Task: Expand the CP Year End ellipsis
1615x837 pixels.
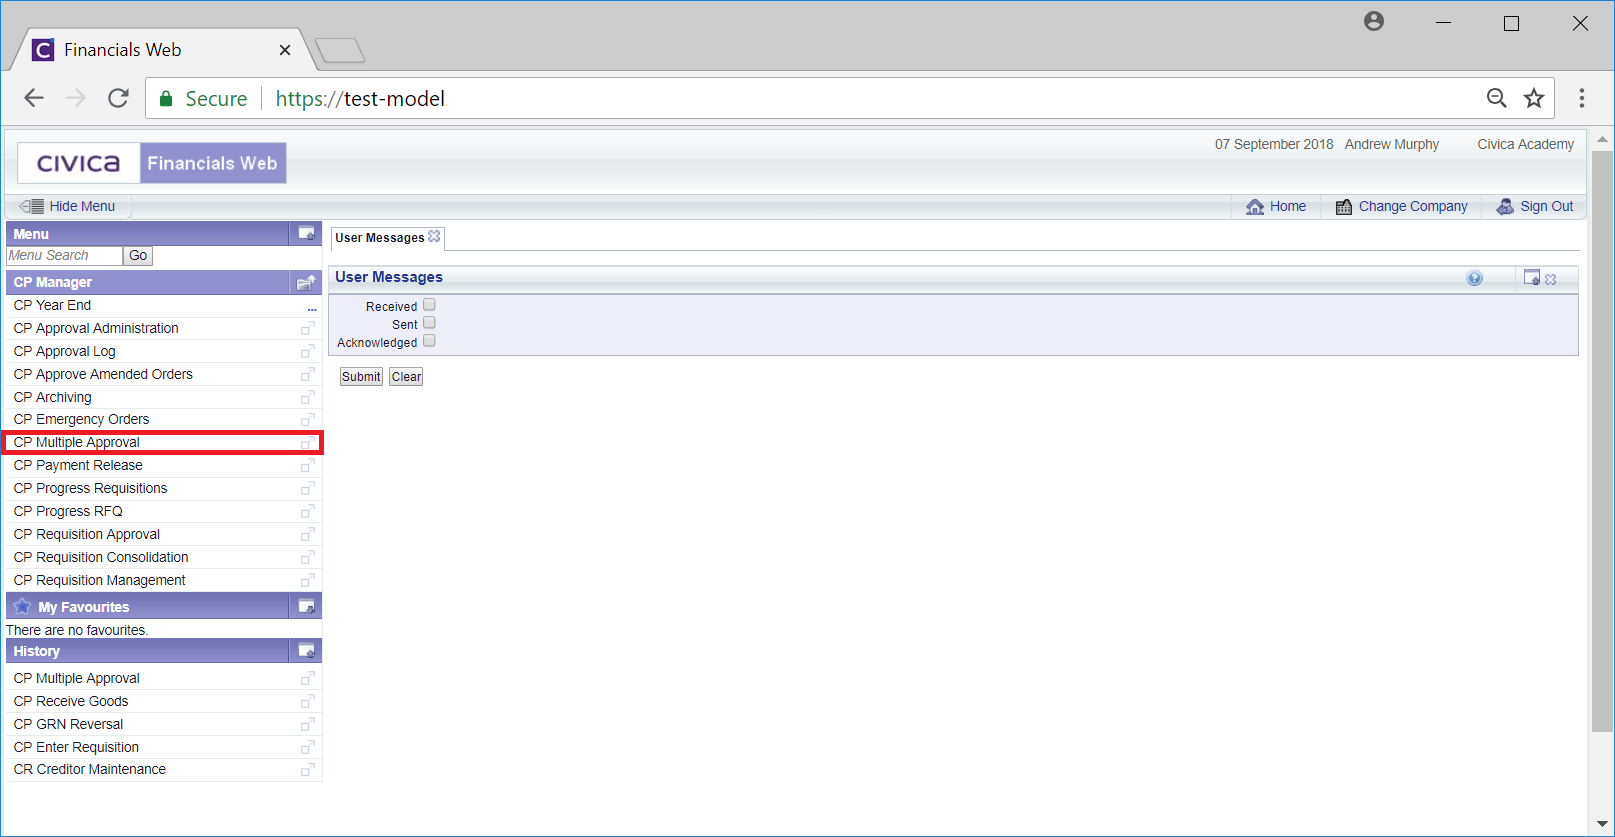Action: tap(312, 308)
